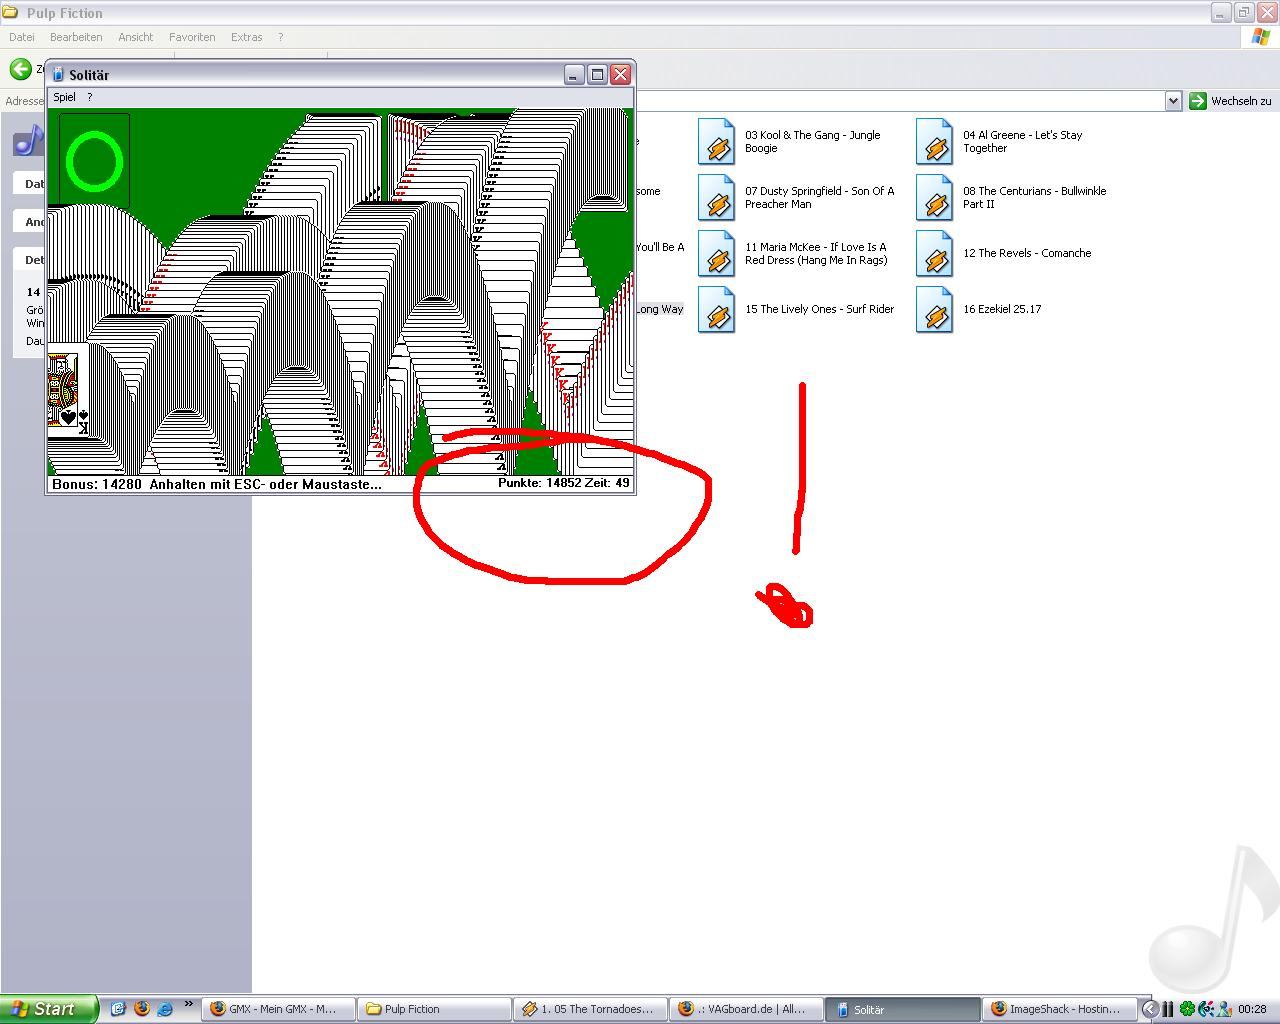Select file icon of 03 Kool & The Gang

coord(716,142)
